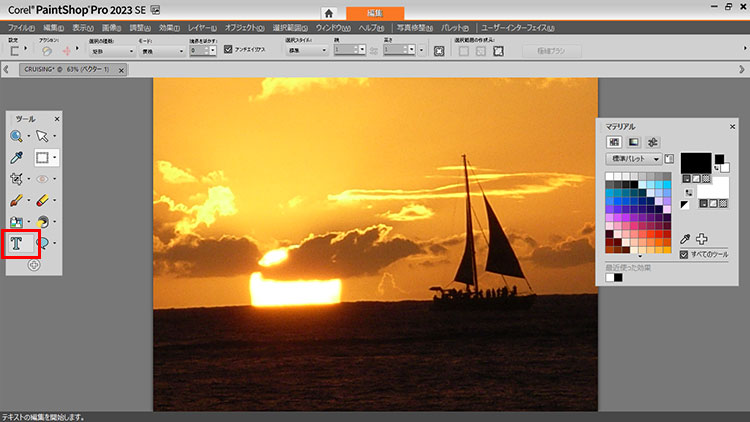Click the large black foreground color swatch
Viewport: 750px width, 422px height.
695,163
